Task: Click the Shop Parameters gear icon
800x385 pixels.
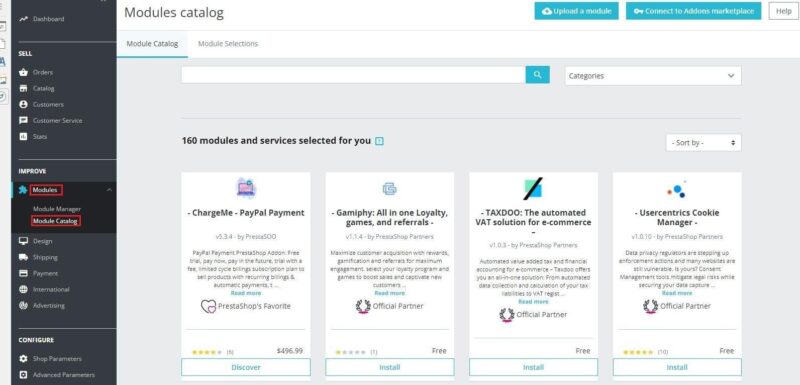Action: click(x=23, y=358)
